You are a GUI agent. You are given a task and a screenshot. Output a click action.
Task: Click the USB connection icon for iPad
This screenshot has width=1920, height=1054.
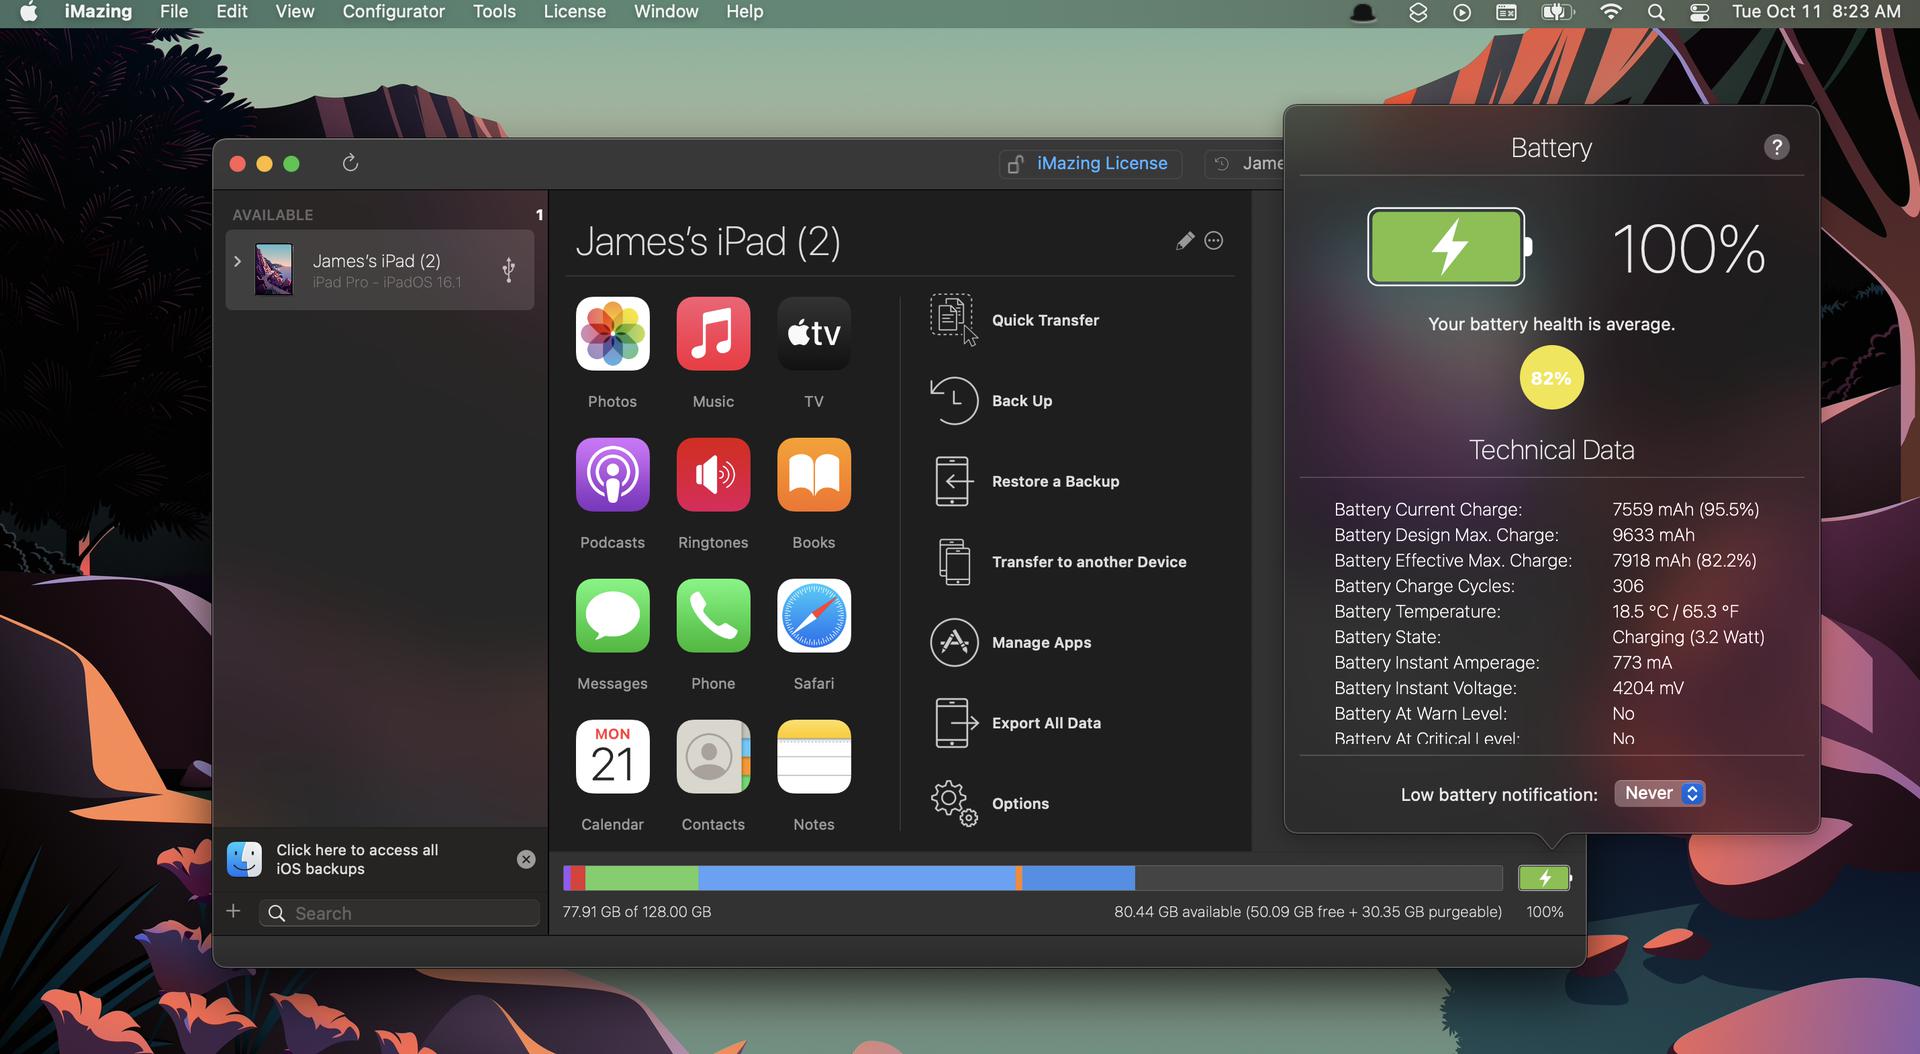[x=508, y=270]
